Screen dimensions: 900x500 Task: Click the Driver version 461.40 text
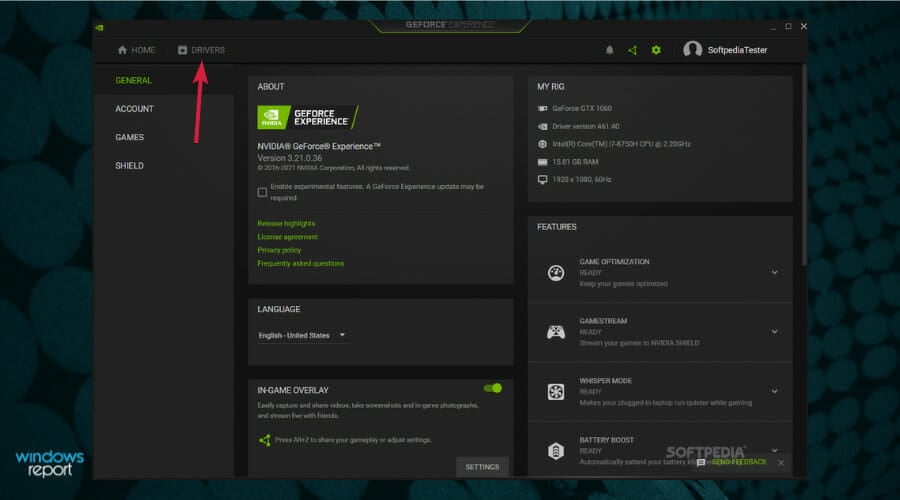(585, 126)
